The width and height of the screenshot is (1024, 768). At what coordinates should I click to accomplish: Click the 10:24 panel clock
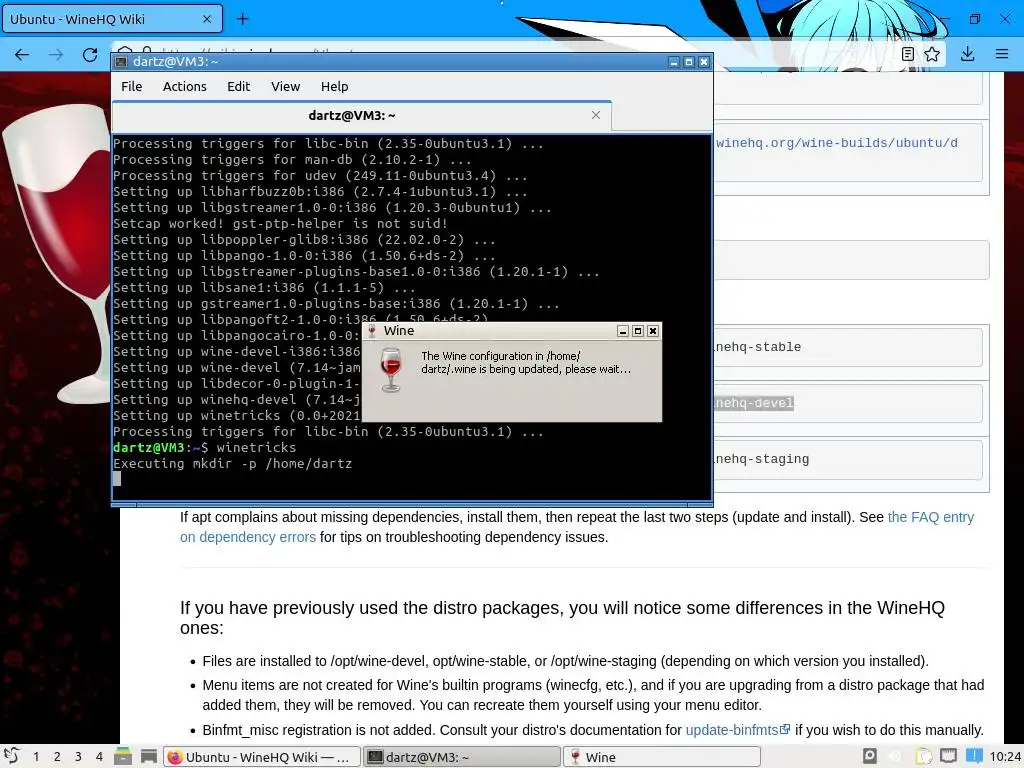point(1005,757)
